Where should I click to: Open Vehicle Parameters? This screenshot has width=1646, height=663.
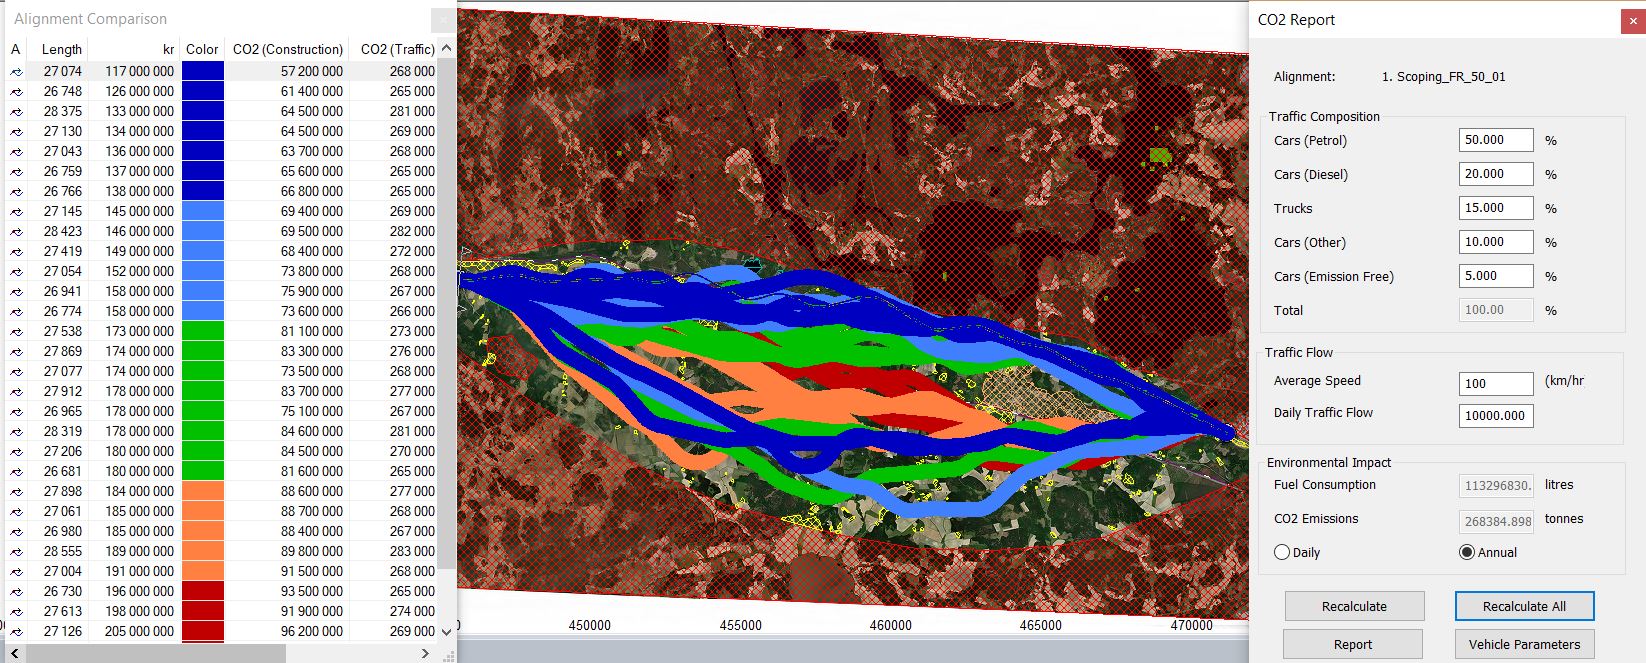tap(1524, 644)
